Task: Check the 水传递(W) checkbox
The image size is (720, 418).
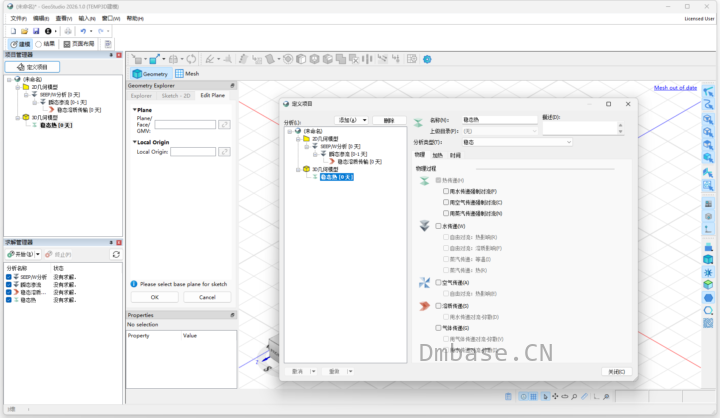Action: [438, 226]
